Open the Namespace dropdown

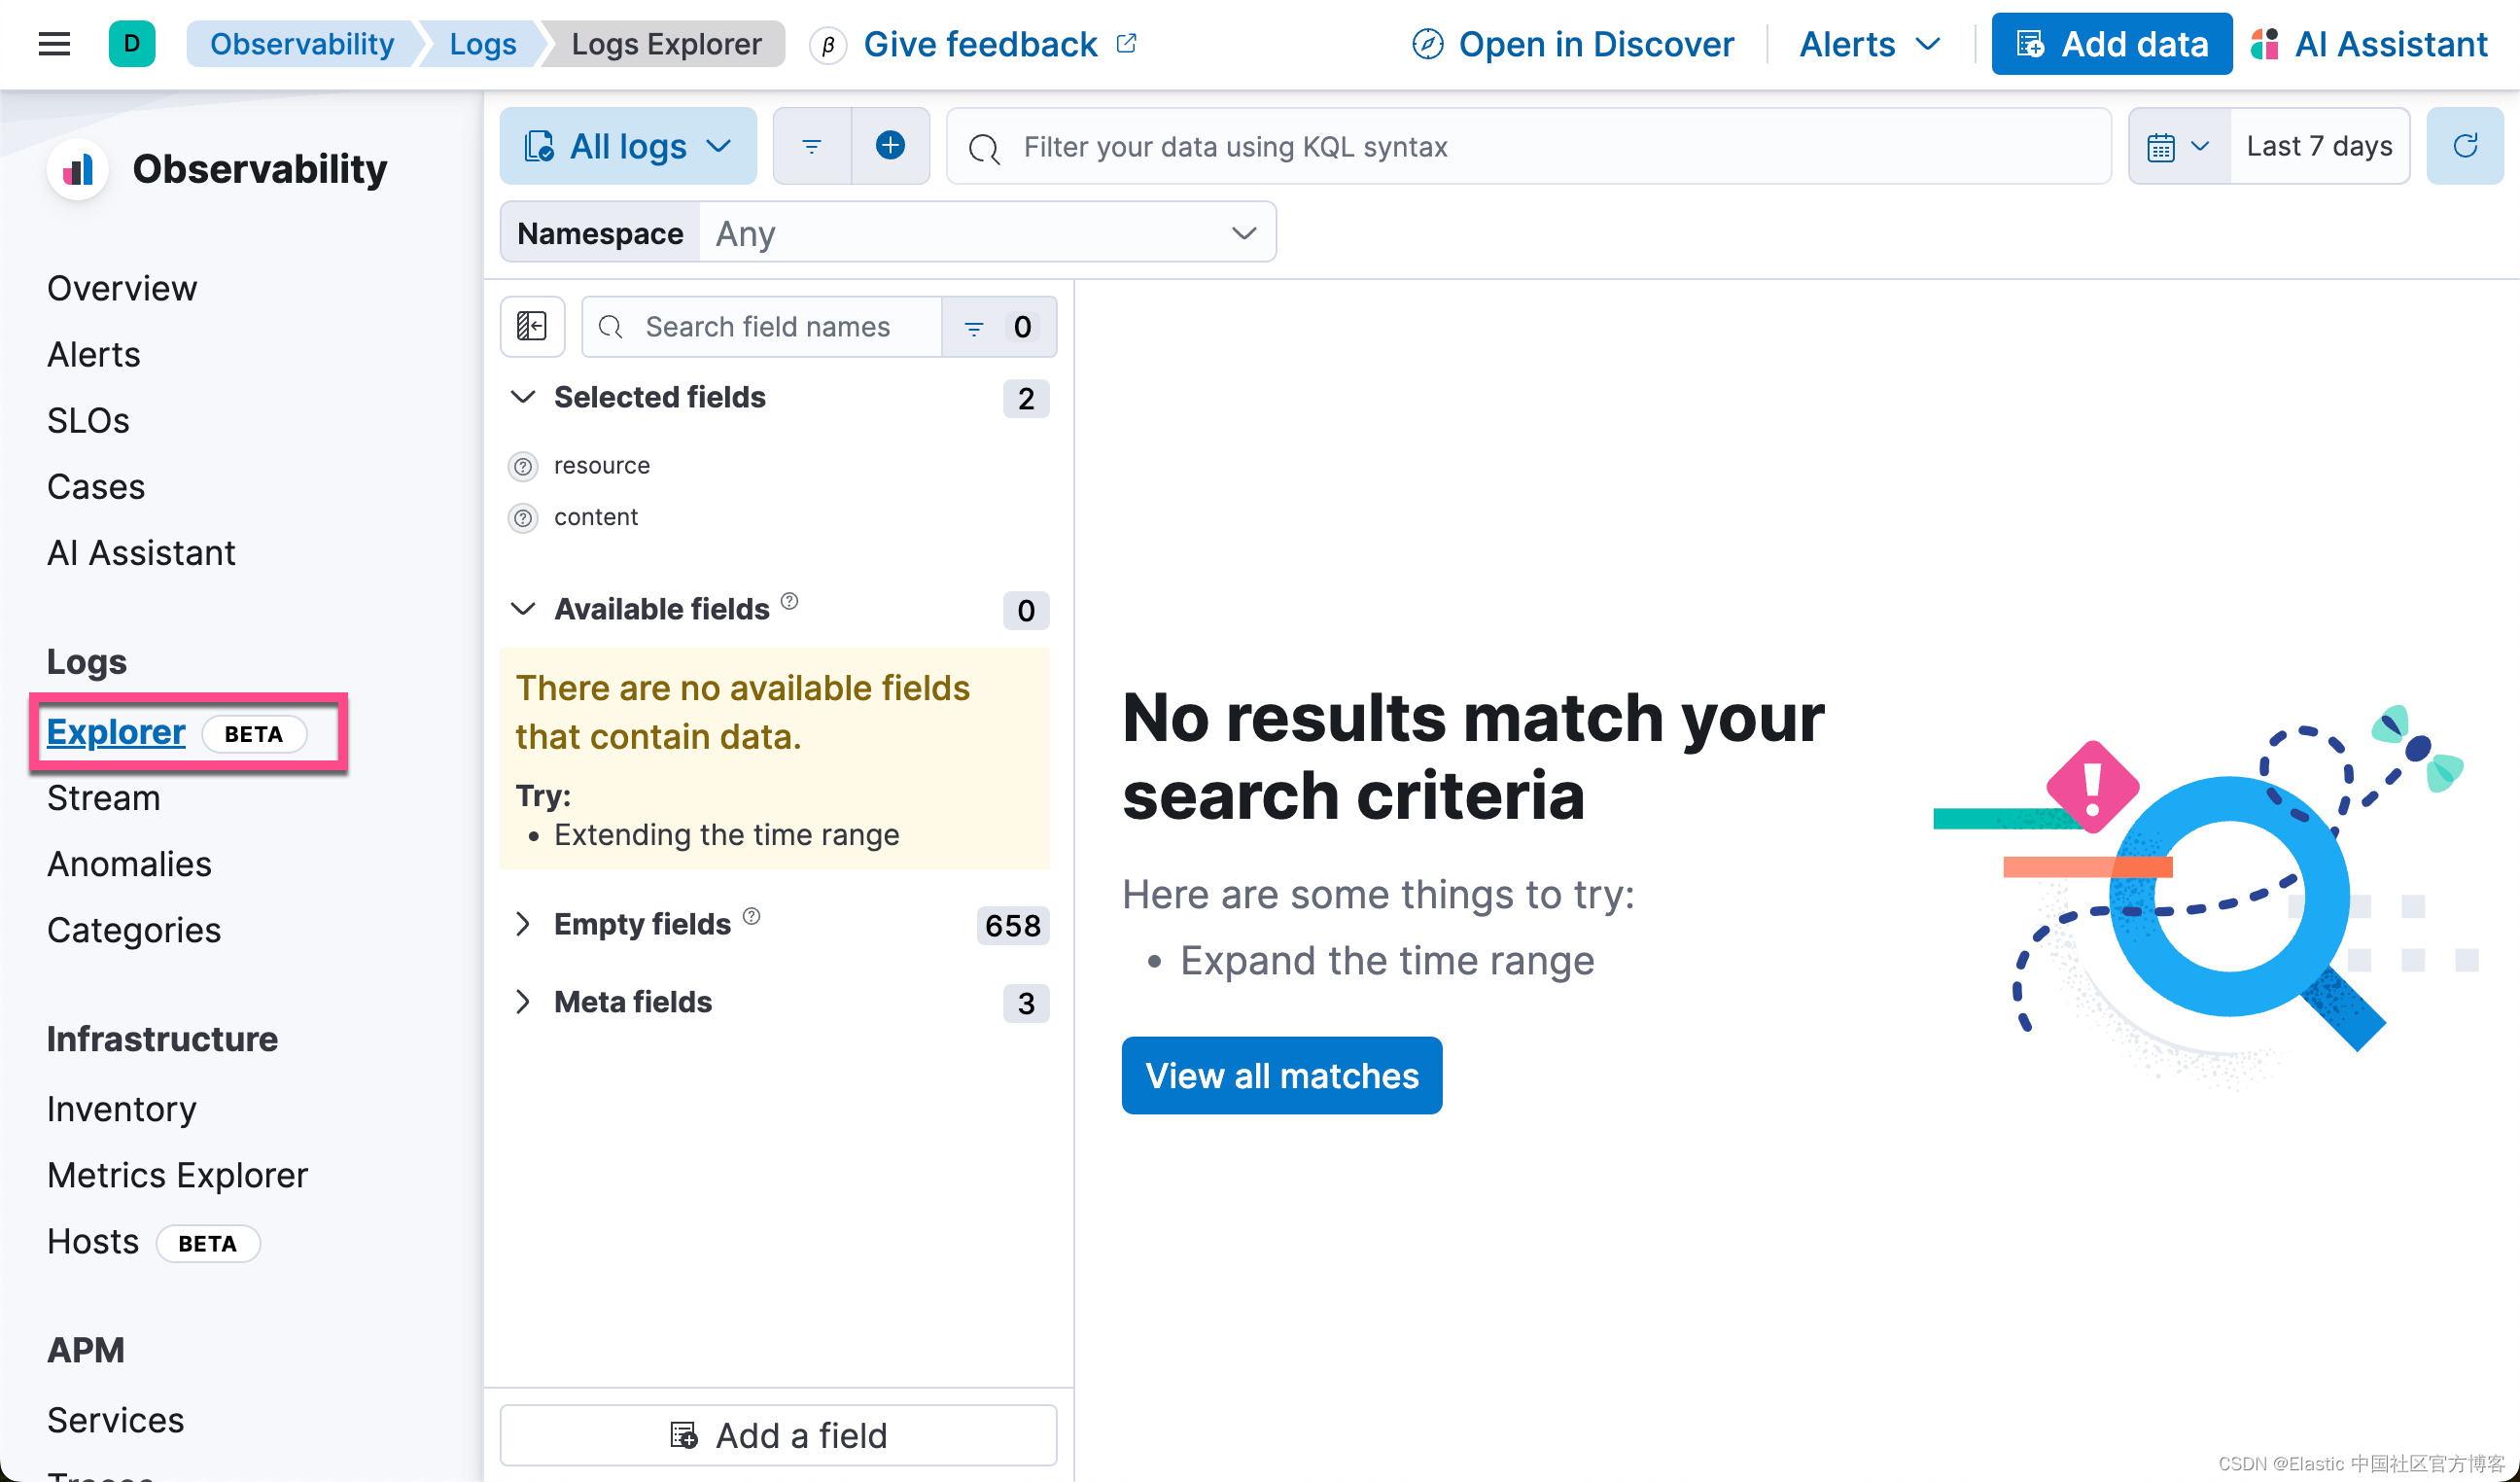(986, 233)
